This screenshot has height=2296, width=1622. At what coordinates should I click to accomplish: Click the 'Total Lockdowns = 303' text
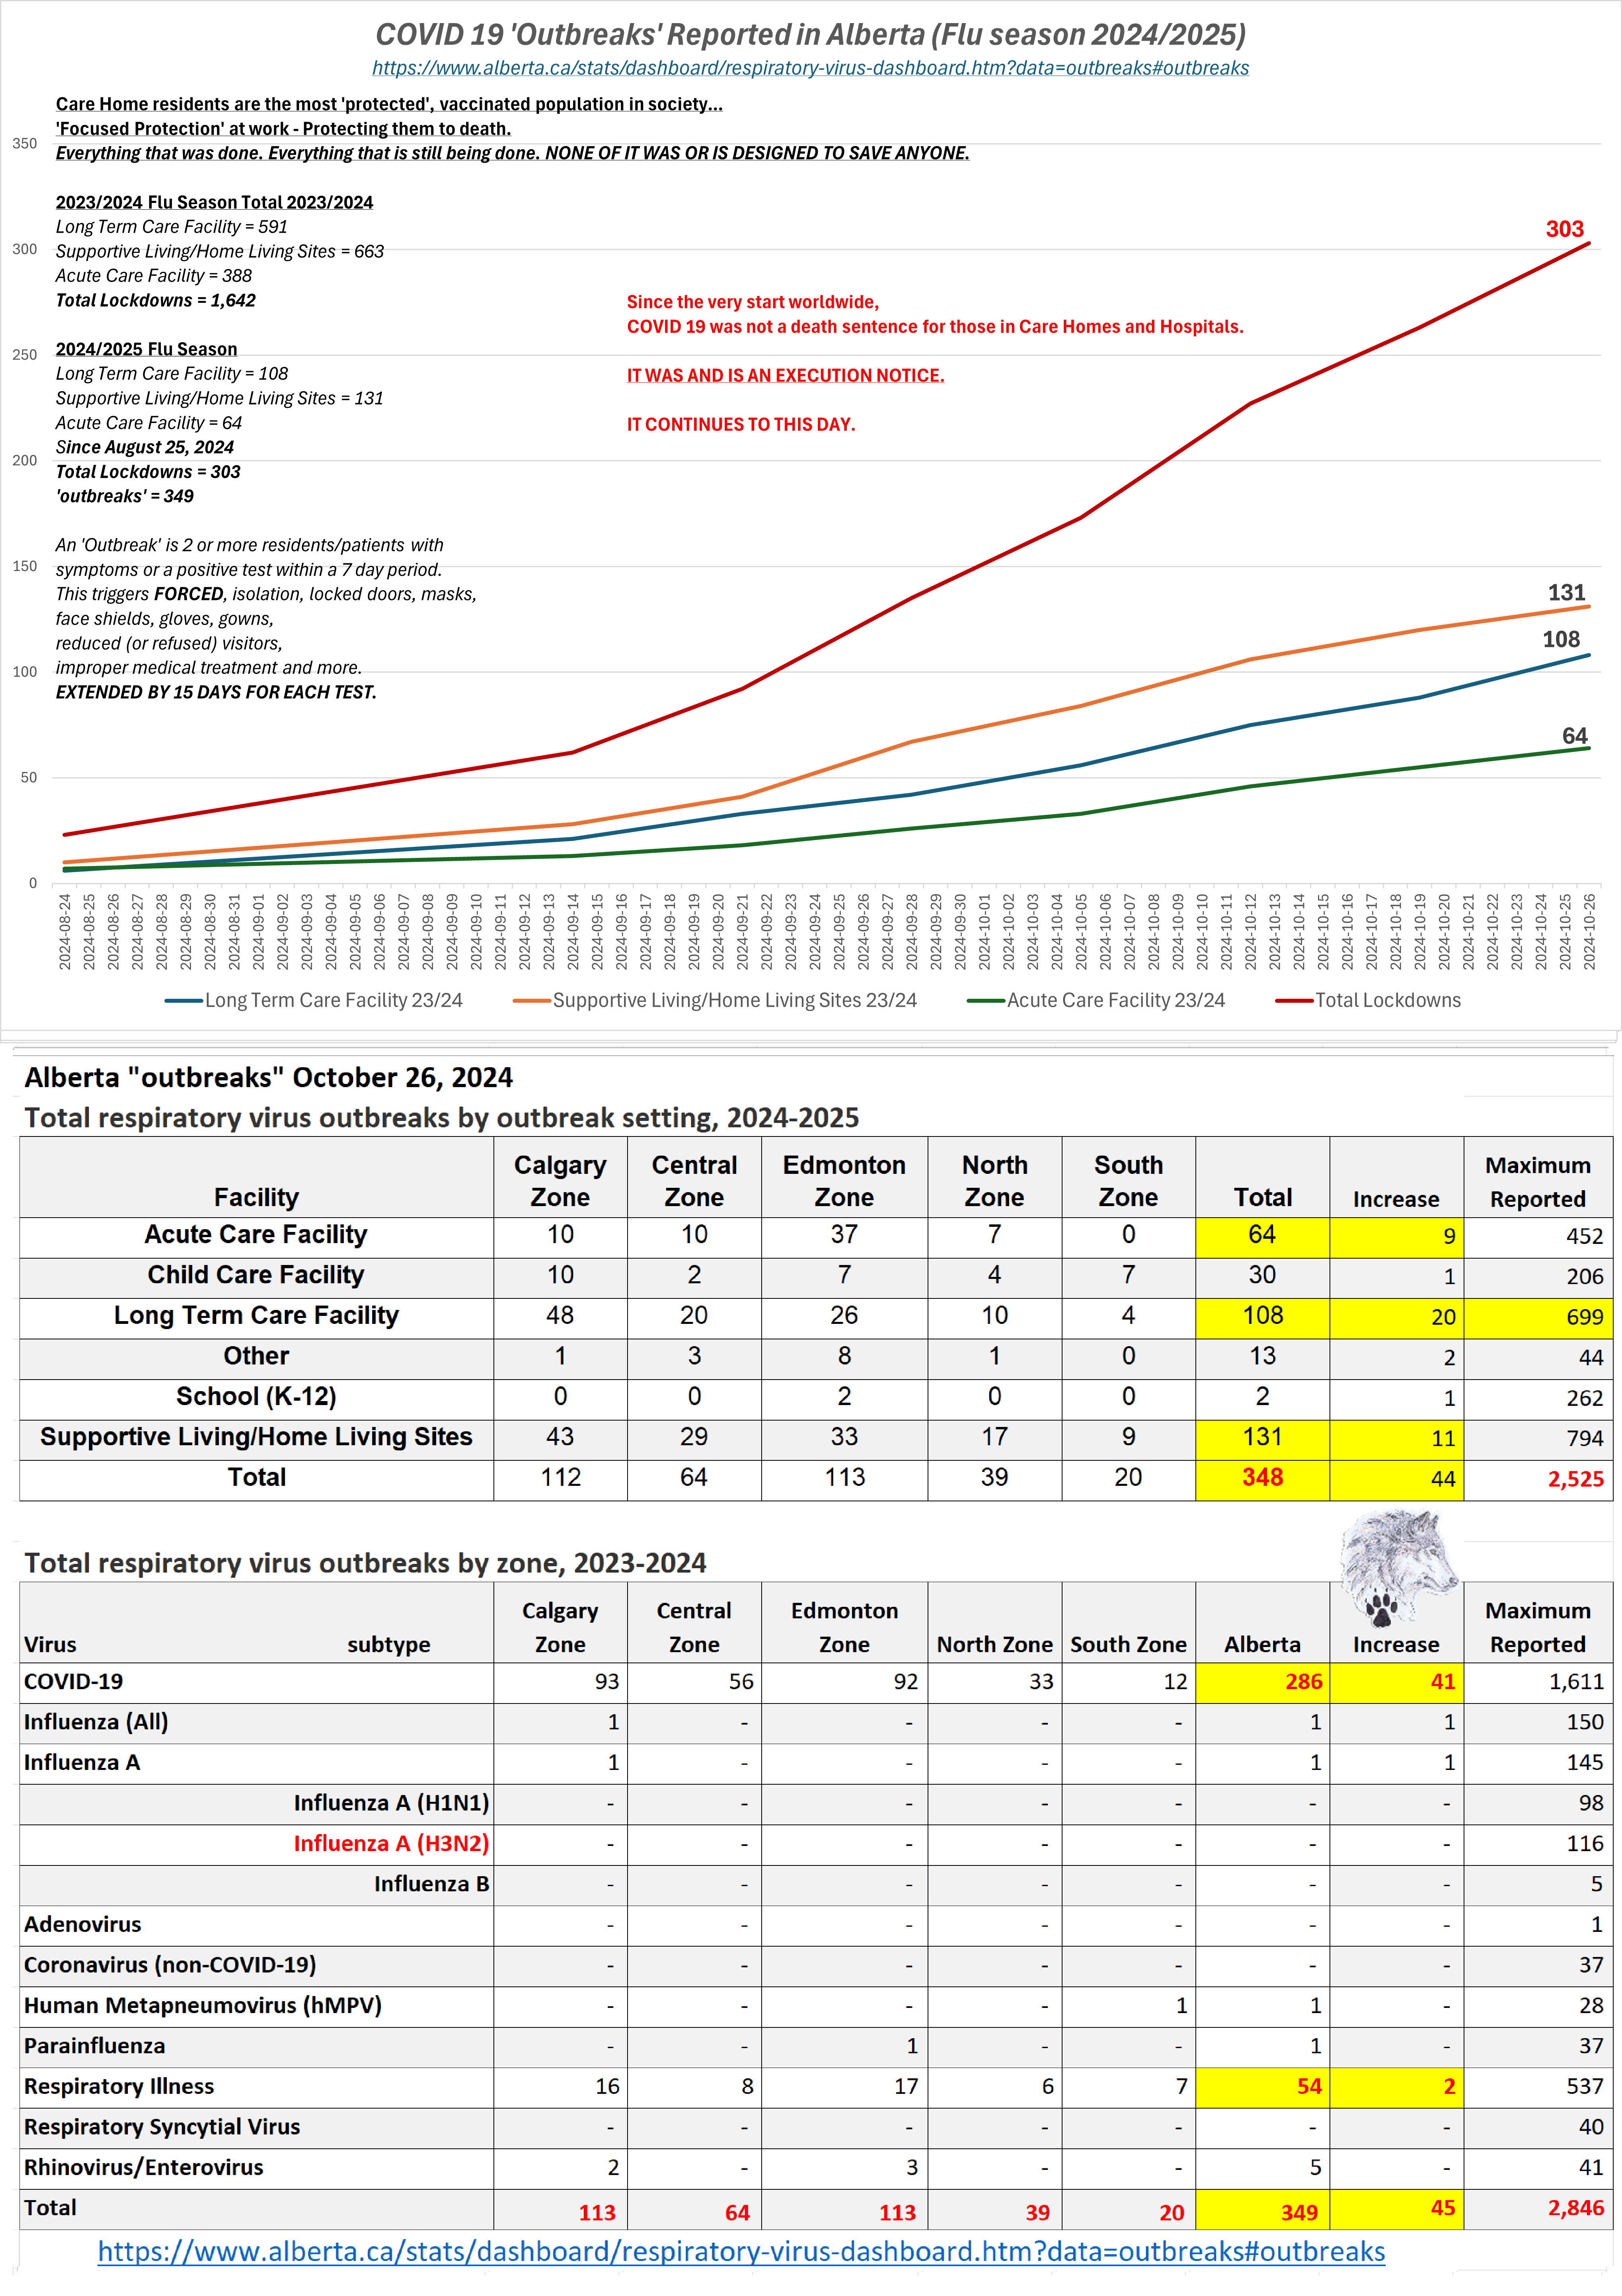coord(148,471)
